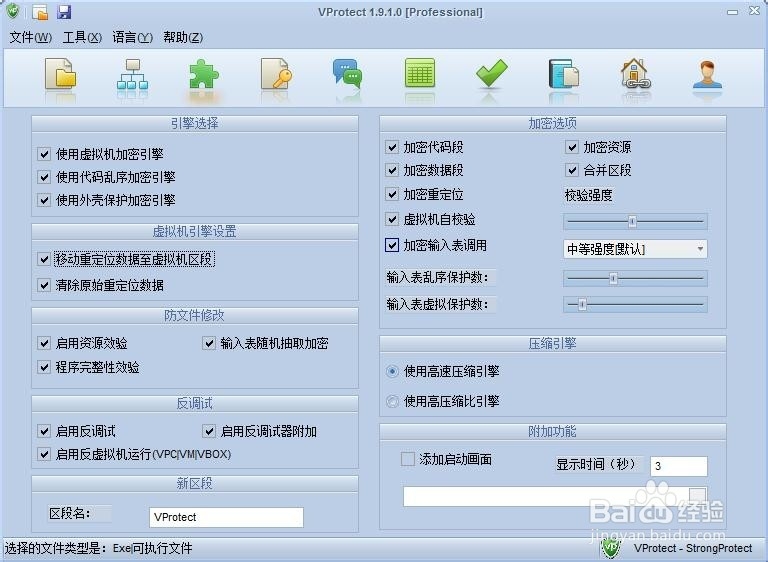Click the 显示时间（秒） input field
The image size is (768, 562).
[x=679, y=466]
